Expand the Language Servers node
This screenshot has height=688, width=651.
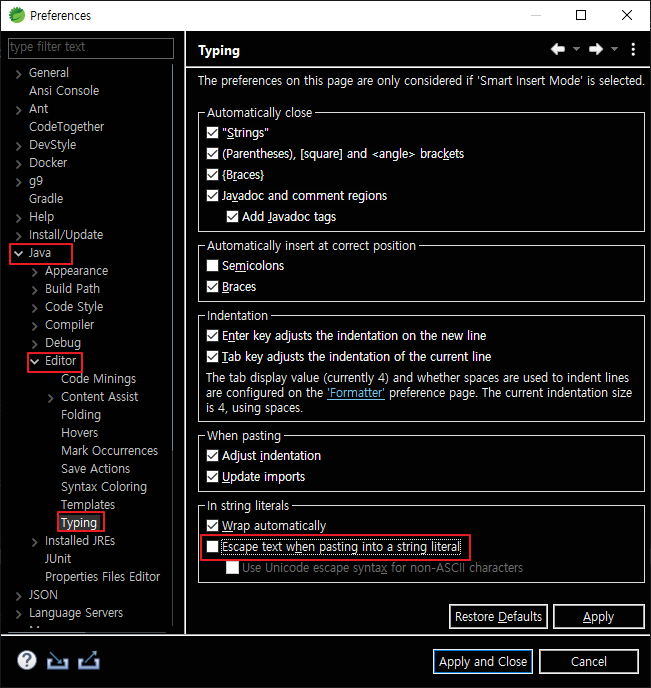click(18, 614)
